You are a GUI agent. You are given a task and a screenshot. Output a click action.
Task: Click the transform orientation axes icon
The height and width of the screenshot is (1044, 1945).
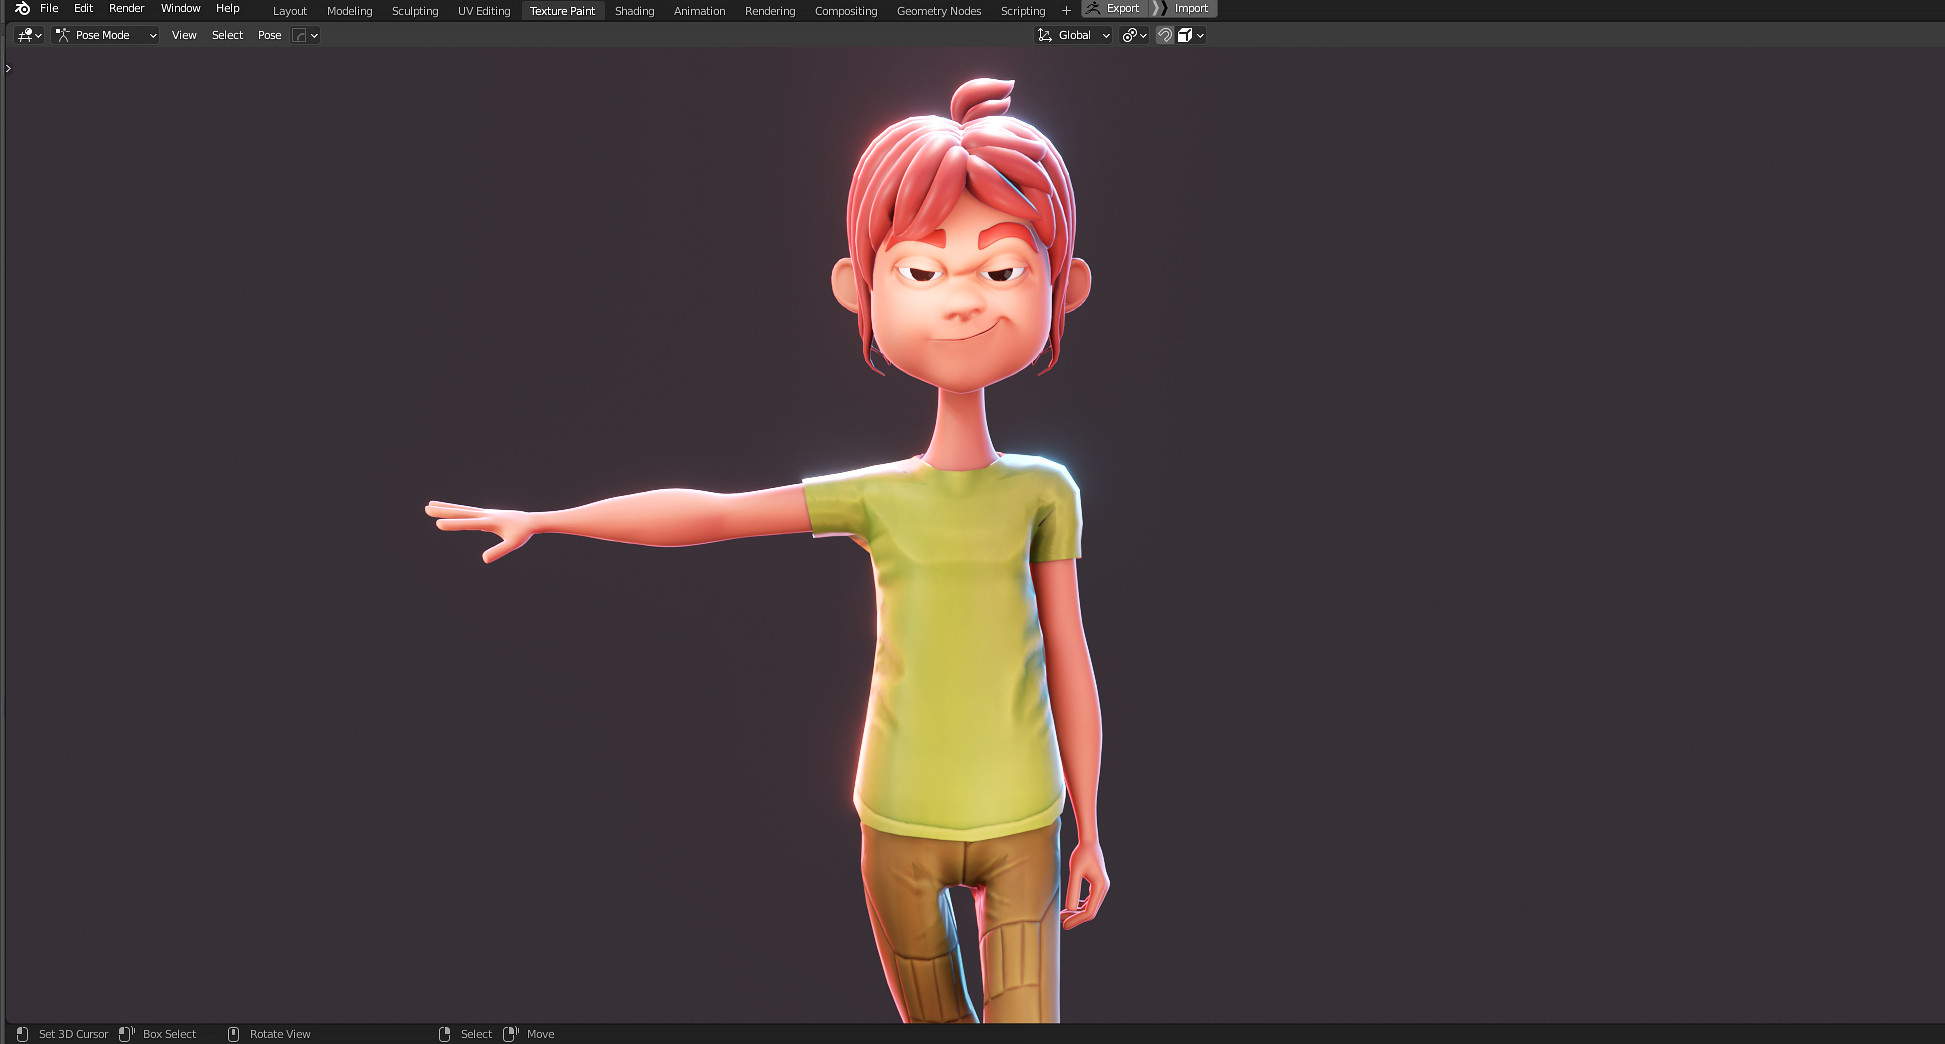pyautogui.click(x=1046, y=35)
